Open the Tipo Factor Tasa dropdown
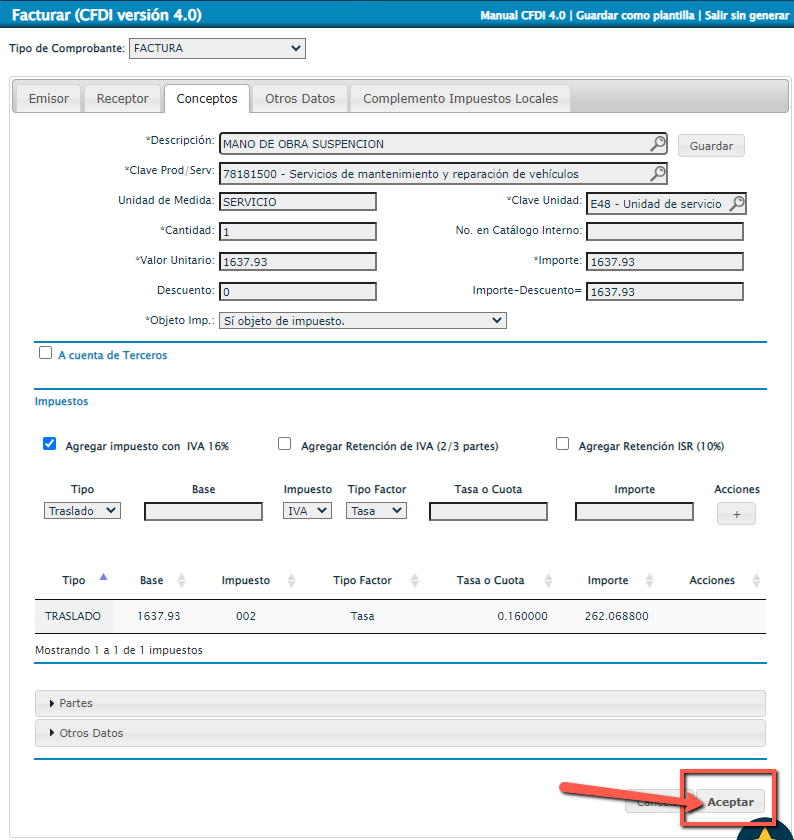This screenshot has height=840, width=794. (376, 510)
